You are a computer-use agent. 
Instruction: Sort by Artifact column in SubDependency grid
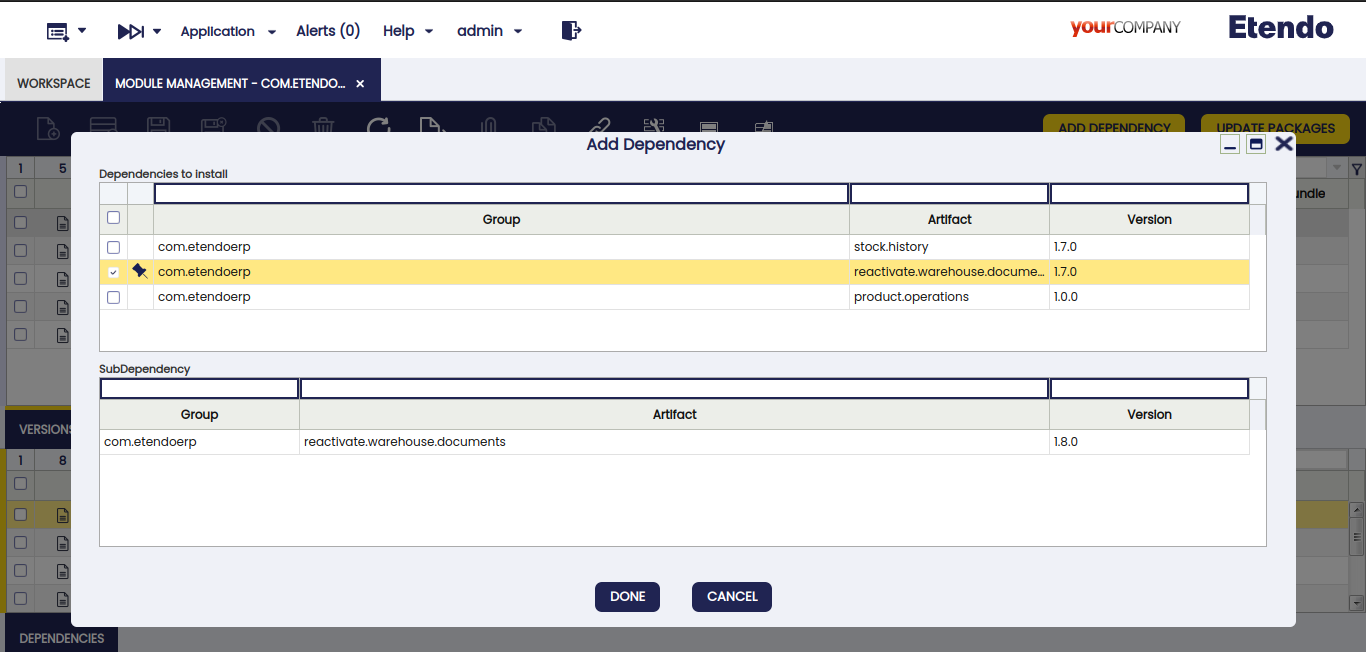coord(674,414)
